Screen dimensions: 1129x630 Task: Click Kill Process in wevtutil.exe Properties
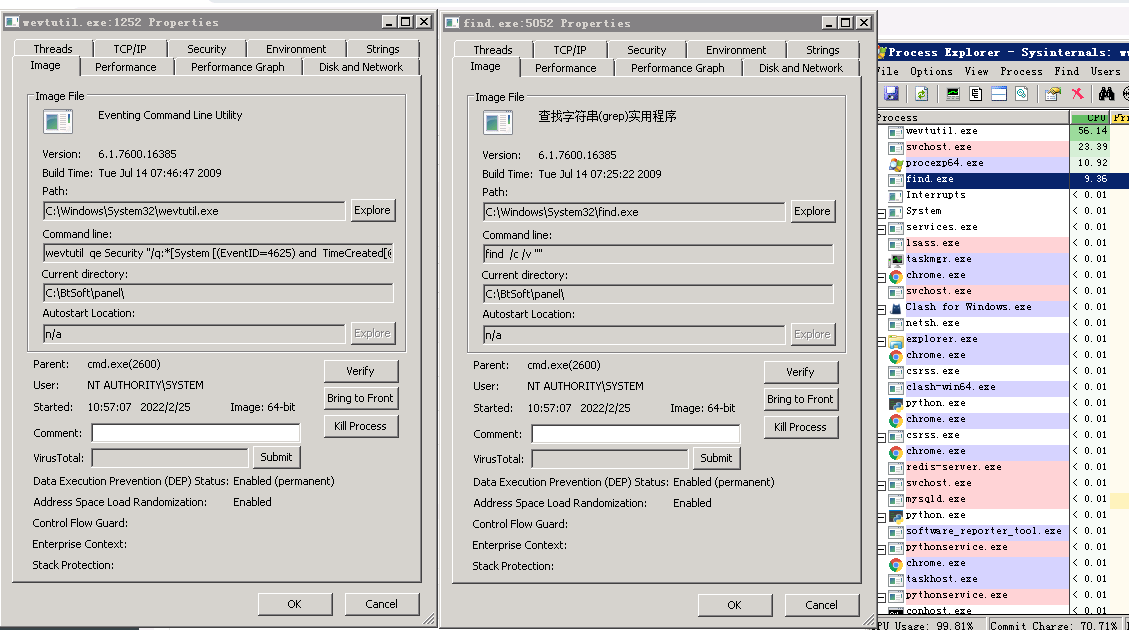(x=360, y=426)
